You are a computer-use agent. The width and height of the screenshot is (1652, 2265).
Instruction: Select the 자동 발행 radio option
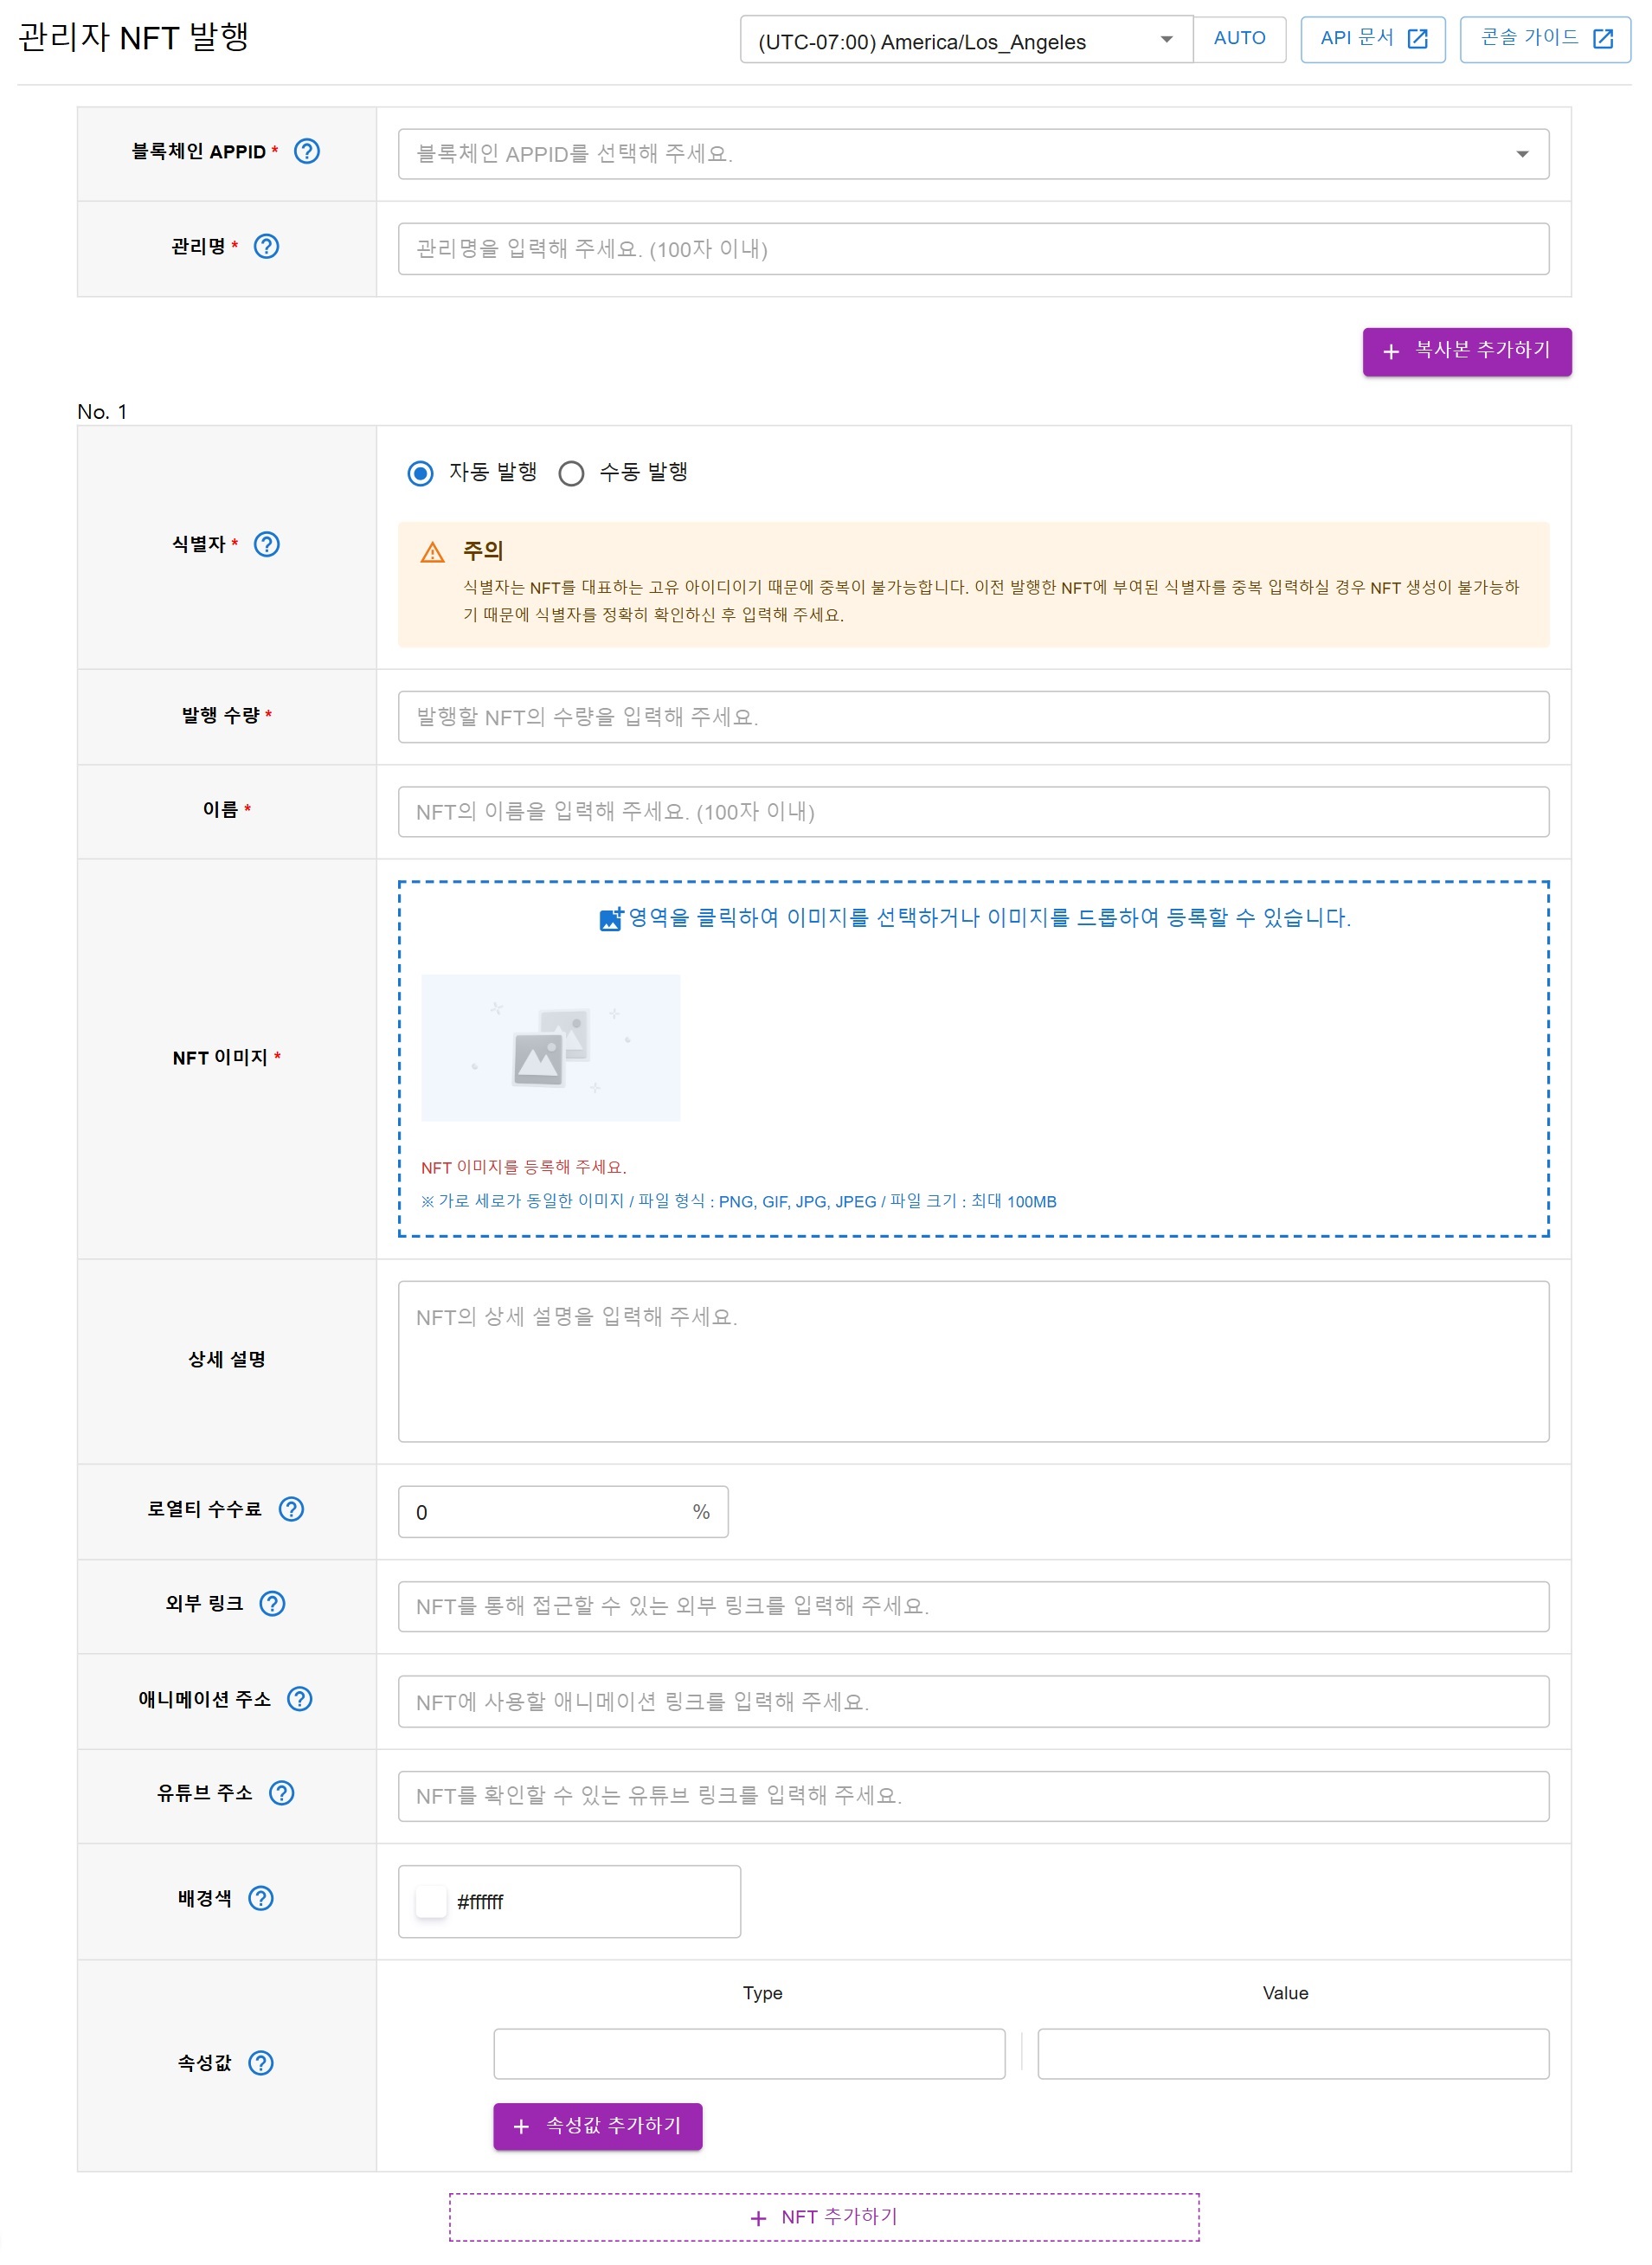tap(421, 474)
